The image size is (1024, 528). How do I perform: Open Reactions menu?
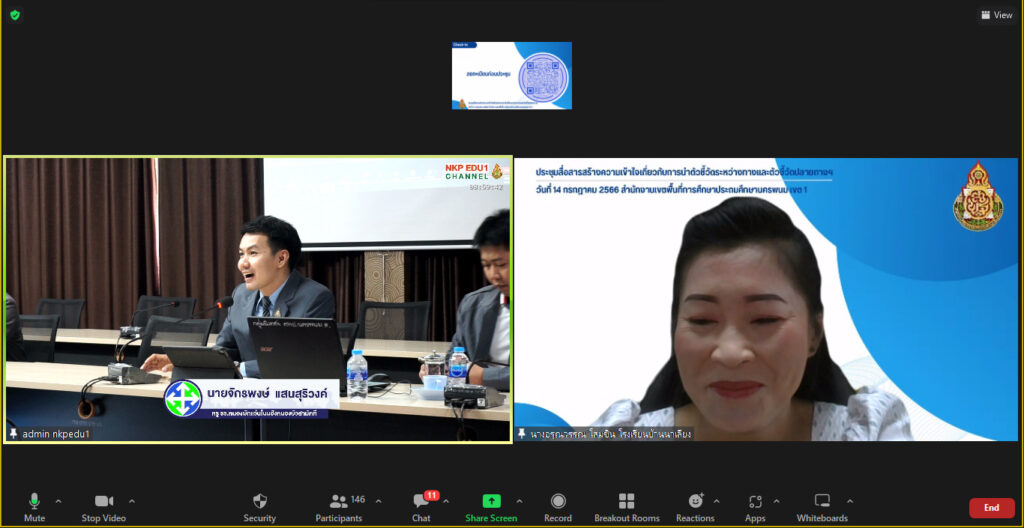click(x=696, y=507)
